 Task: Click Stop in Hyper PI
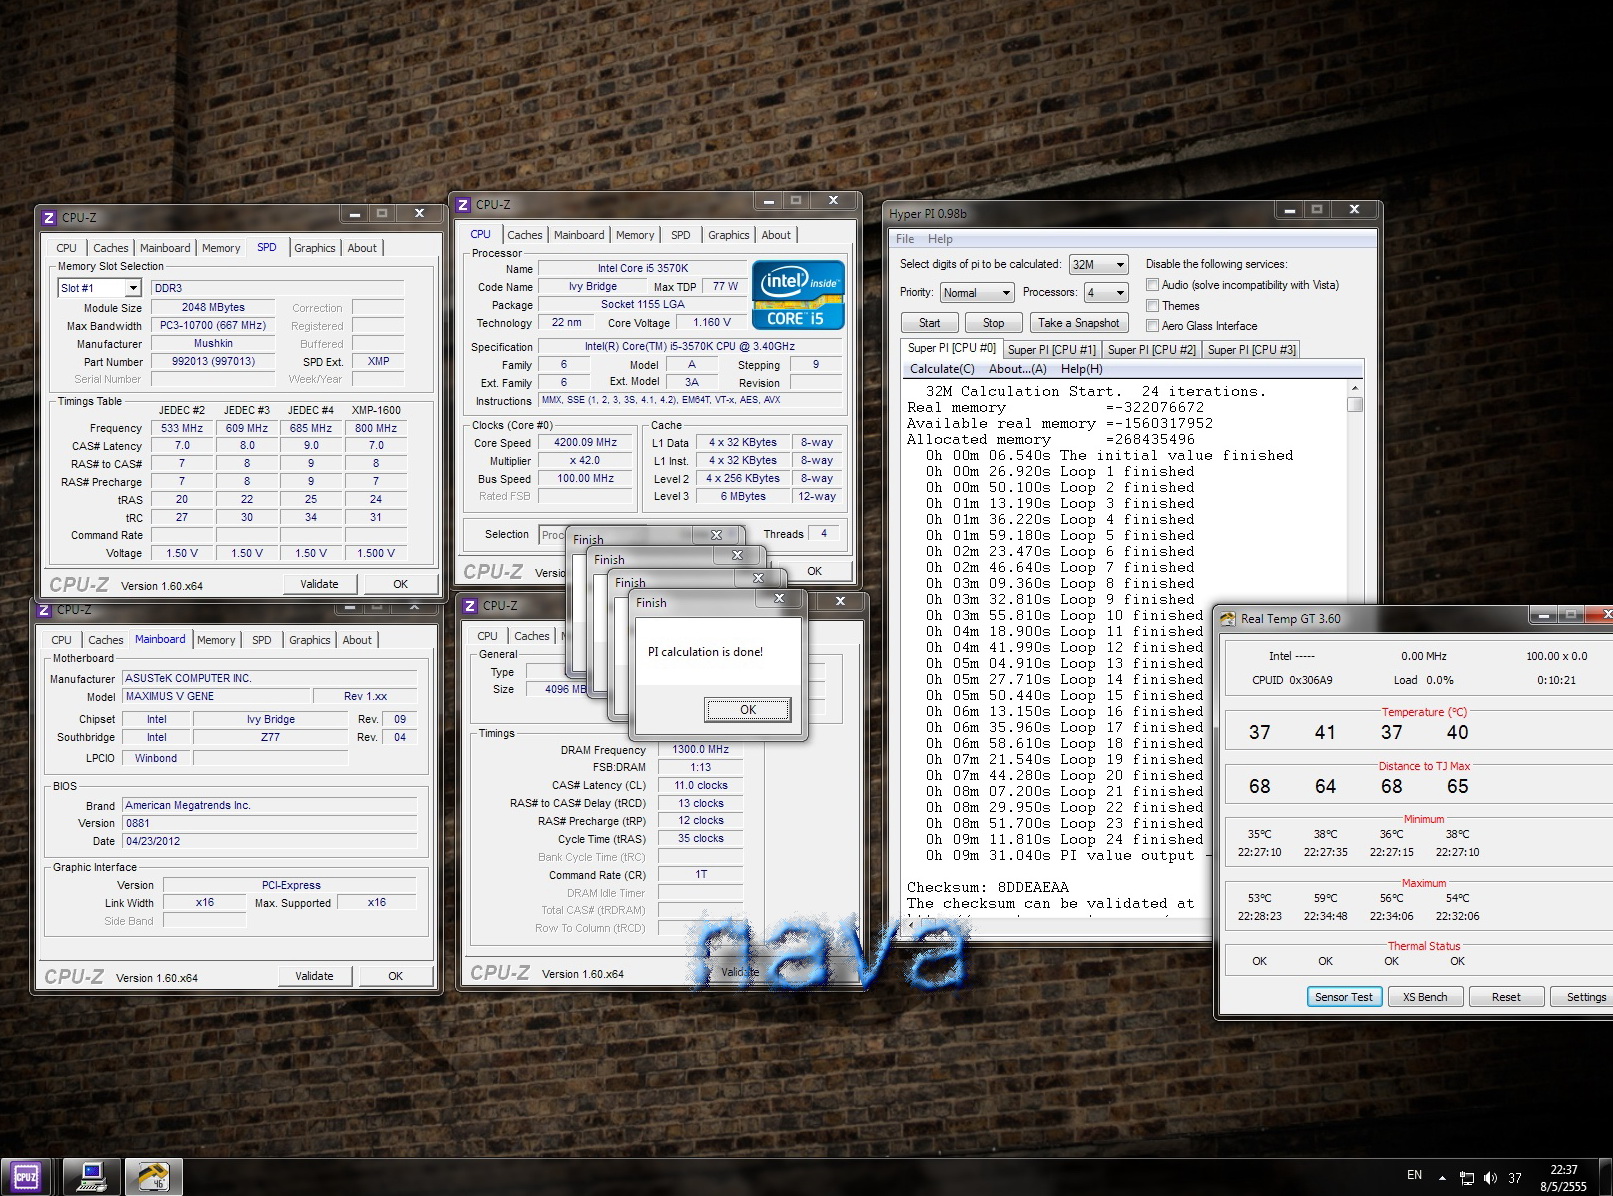click(x=994, y=323)
